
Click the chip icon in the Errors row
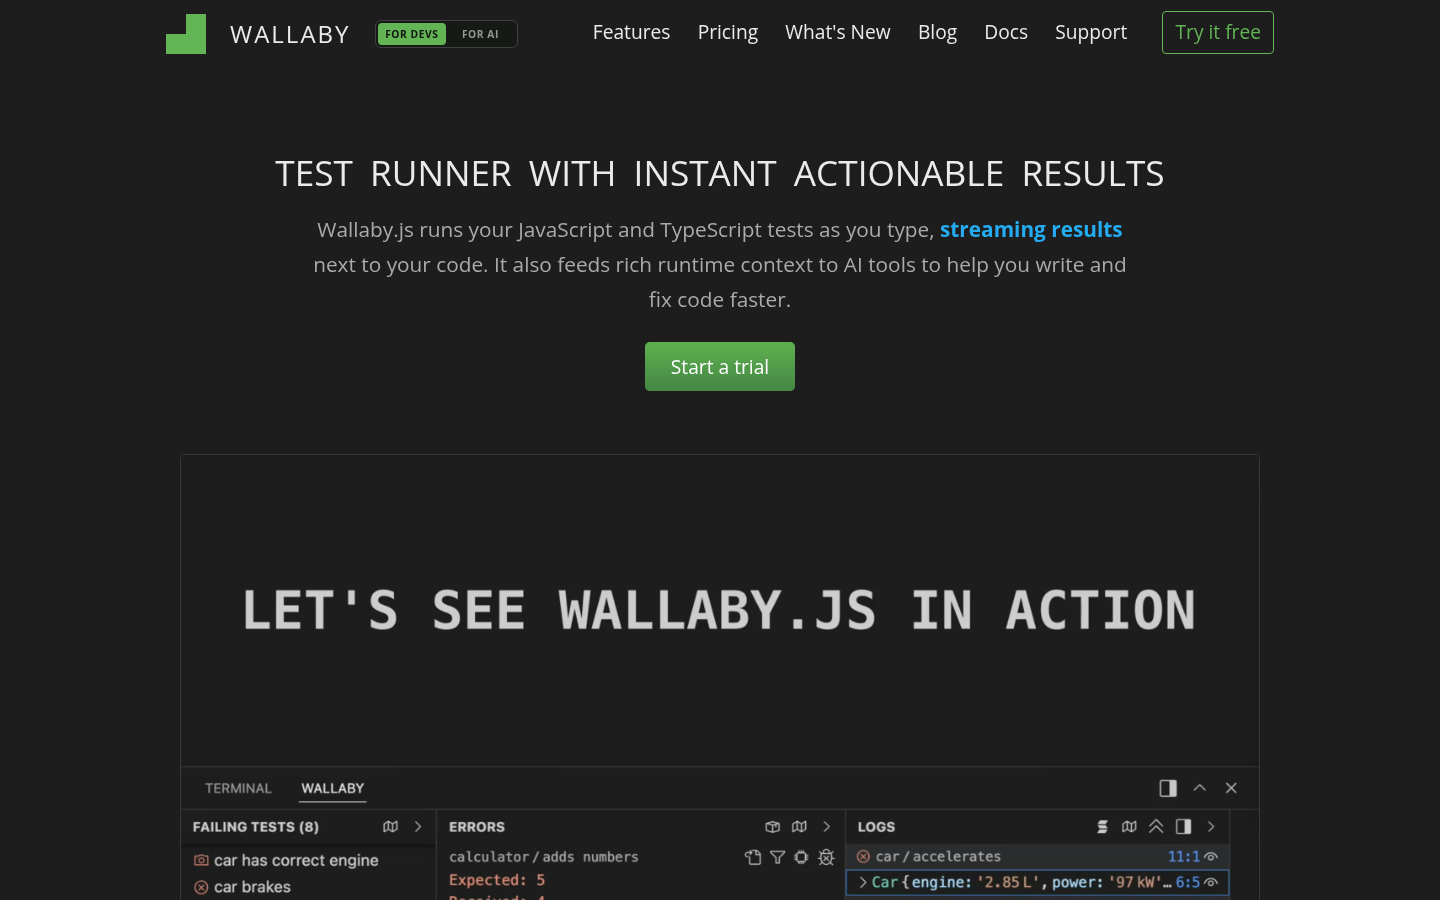click(x=801, y=857)
